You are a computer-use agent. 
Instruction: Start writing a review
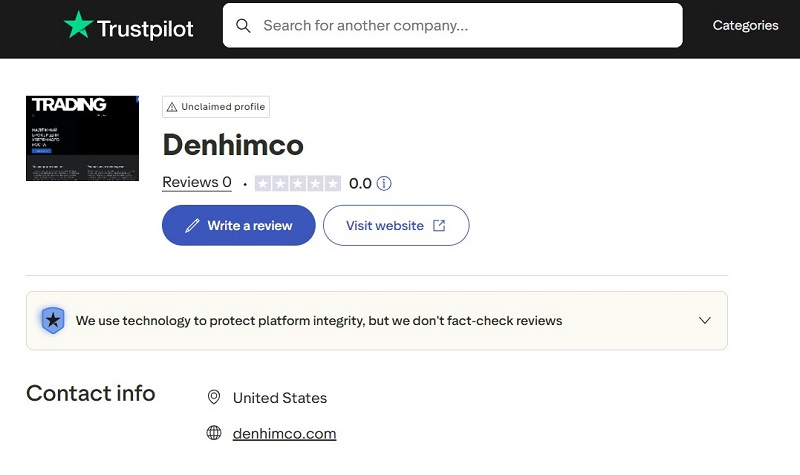coord(239,226)
